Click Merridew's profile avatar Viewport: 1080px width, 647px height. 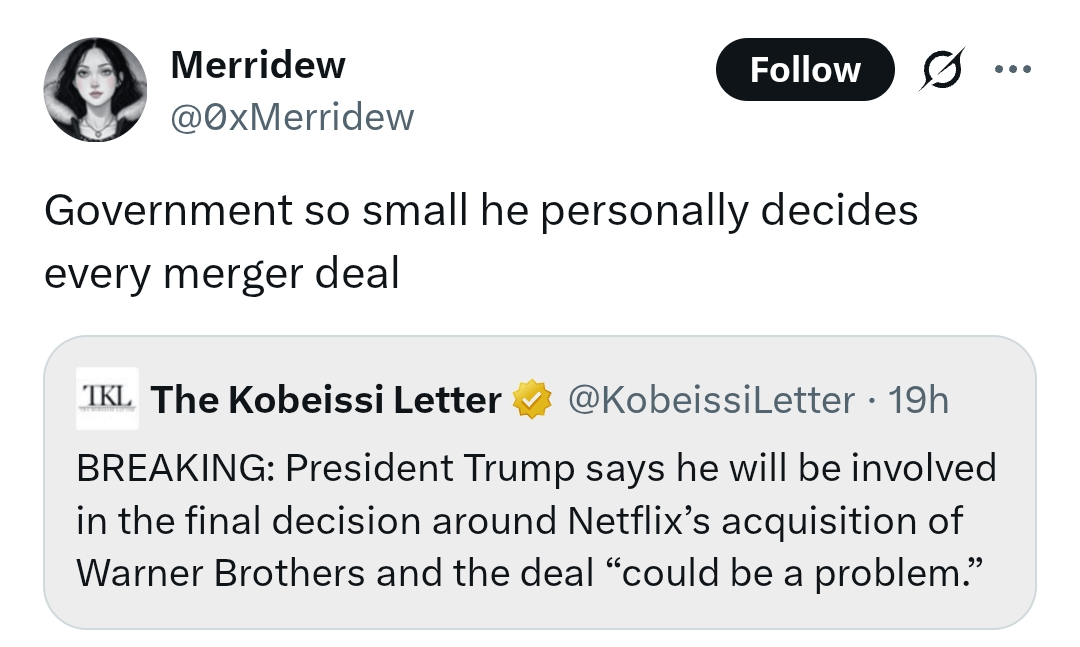pyautogui.click(x=96, y=90)
